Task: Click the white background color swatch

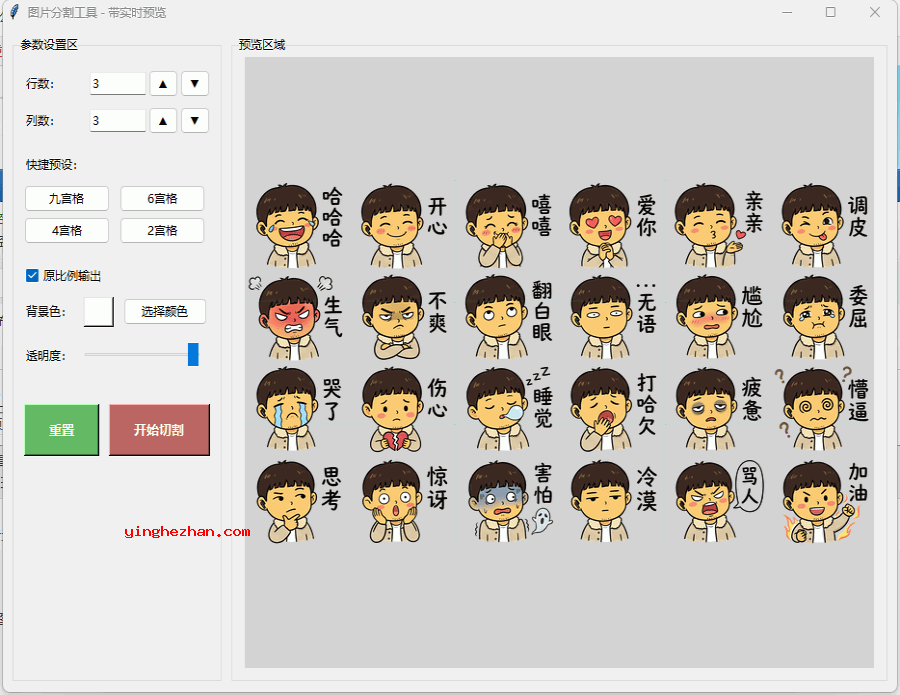Action: tap(99, 312)
